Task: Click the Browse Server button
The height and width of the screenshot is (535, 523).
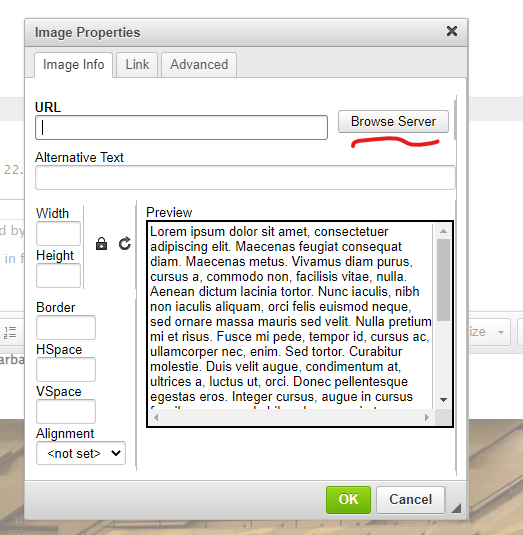Action: click(x=393, y=121)
